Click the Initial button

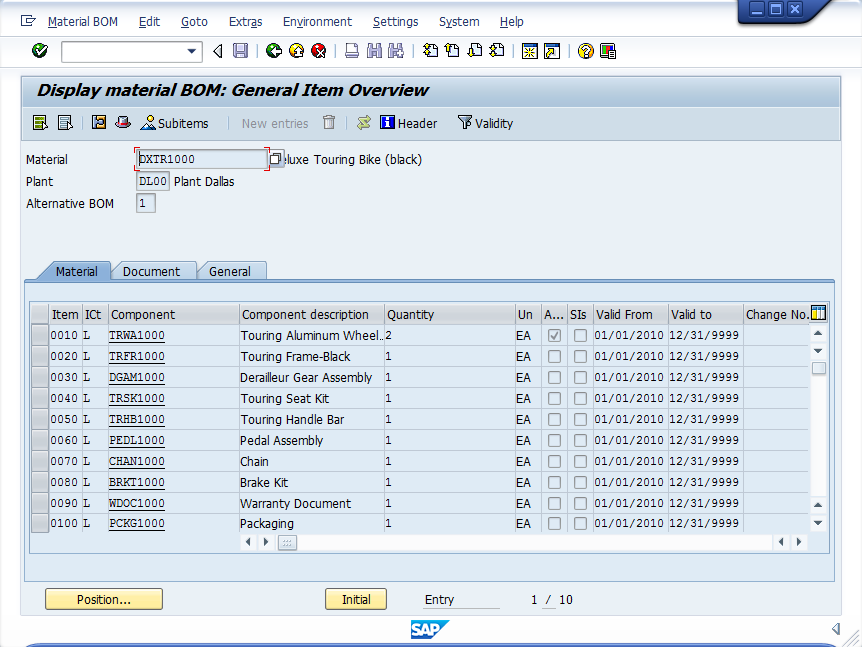pos(356,599)
